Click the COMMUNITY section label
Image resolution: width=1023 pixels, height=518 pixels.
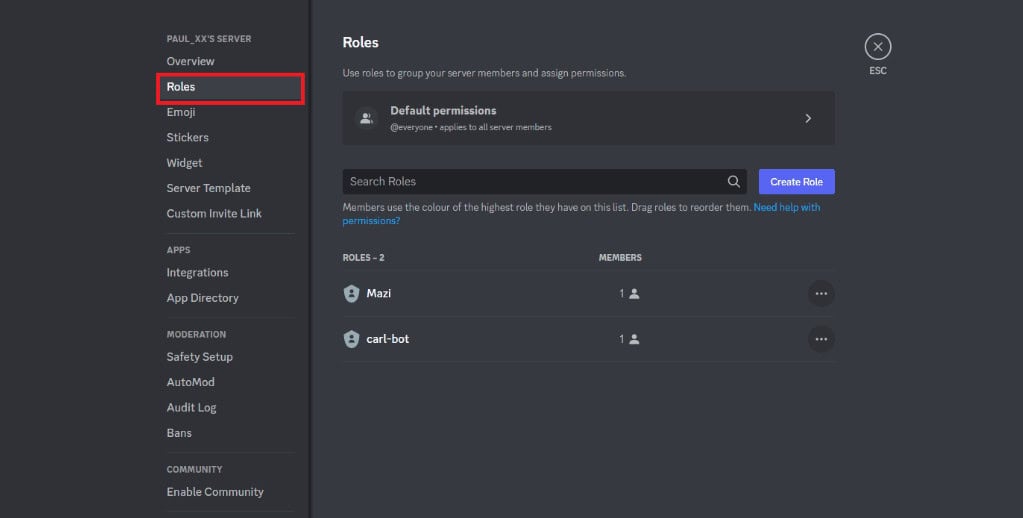[194, 470]
